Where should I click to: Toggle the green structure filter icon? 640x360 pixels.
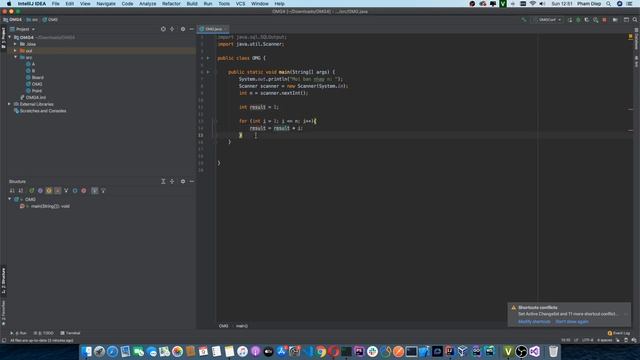(x=31, y=191)
